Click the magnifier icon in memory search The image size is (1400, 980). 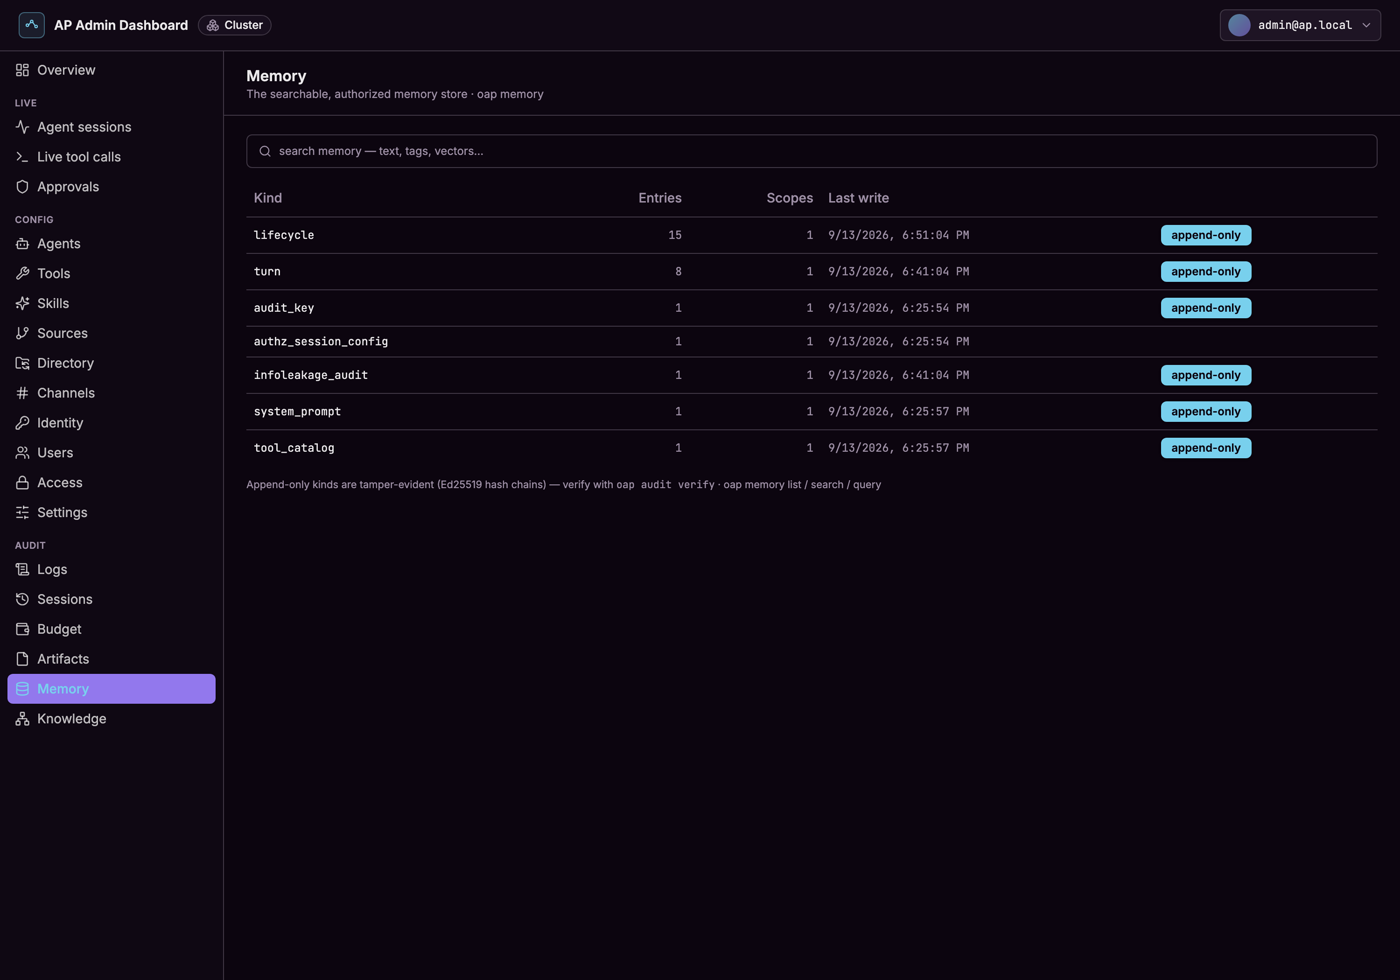[265, 152]
